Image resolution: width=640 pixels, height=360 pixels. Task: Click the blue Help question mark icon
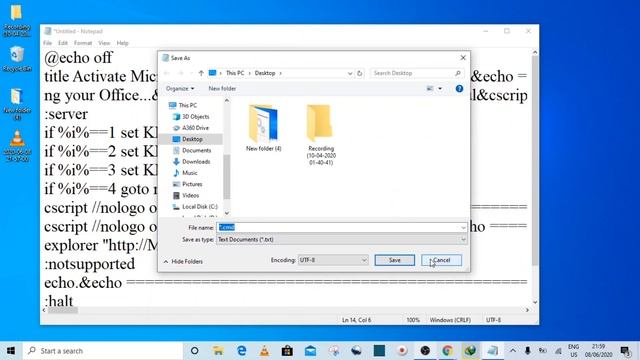[x=459, y=89]
